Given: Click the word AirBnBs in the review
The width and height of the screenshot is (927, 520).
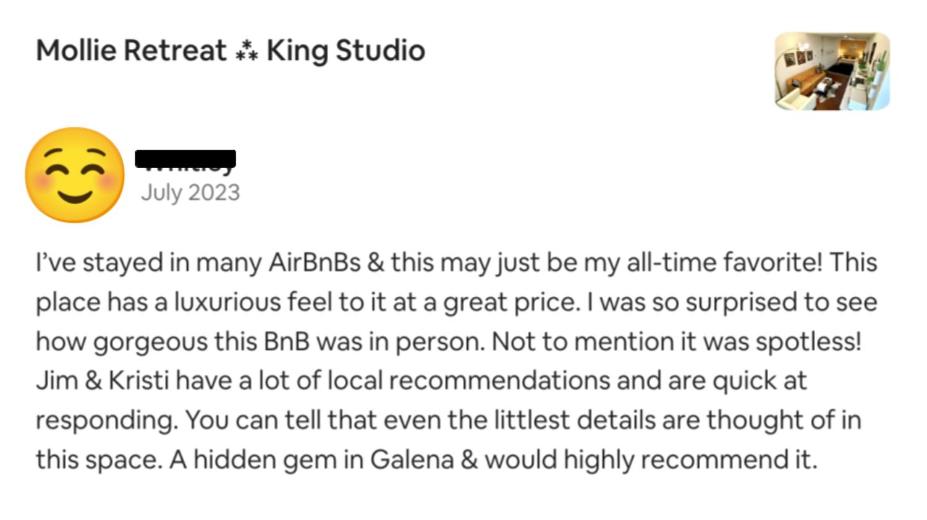Looking at the screenshot, I should tap(314, 262).
